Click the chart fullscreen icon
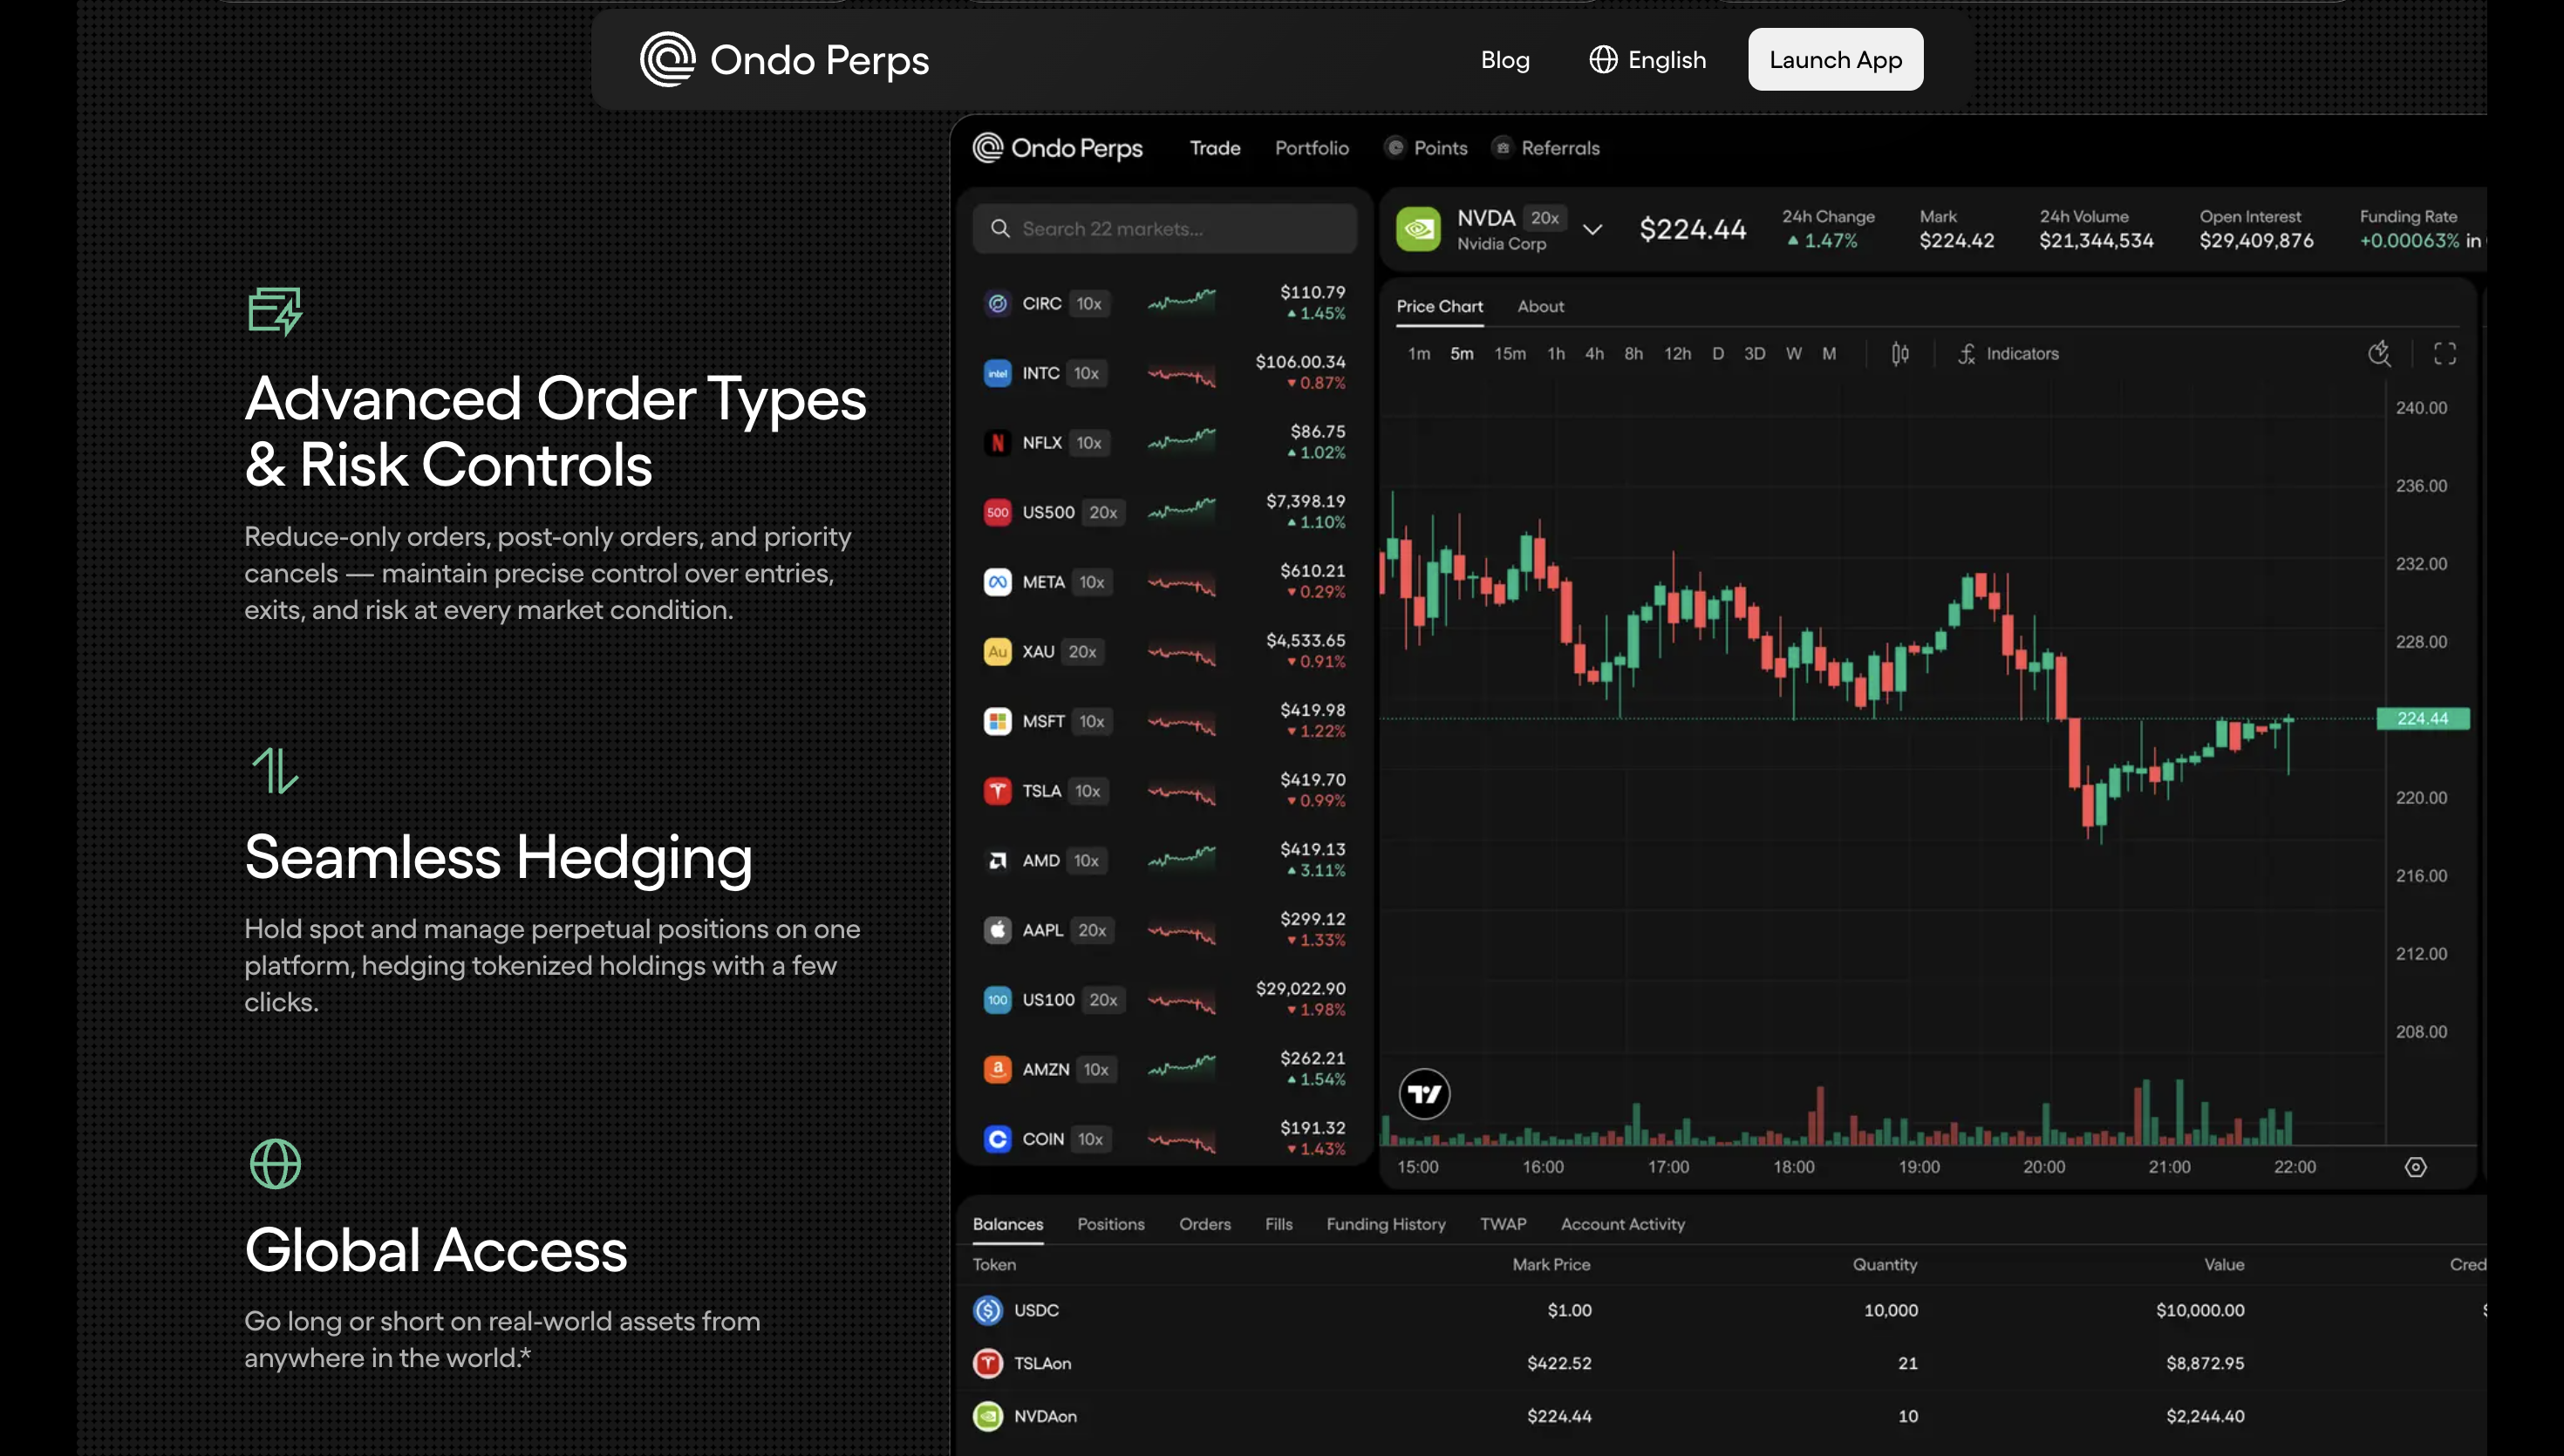 2445,354
